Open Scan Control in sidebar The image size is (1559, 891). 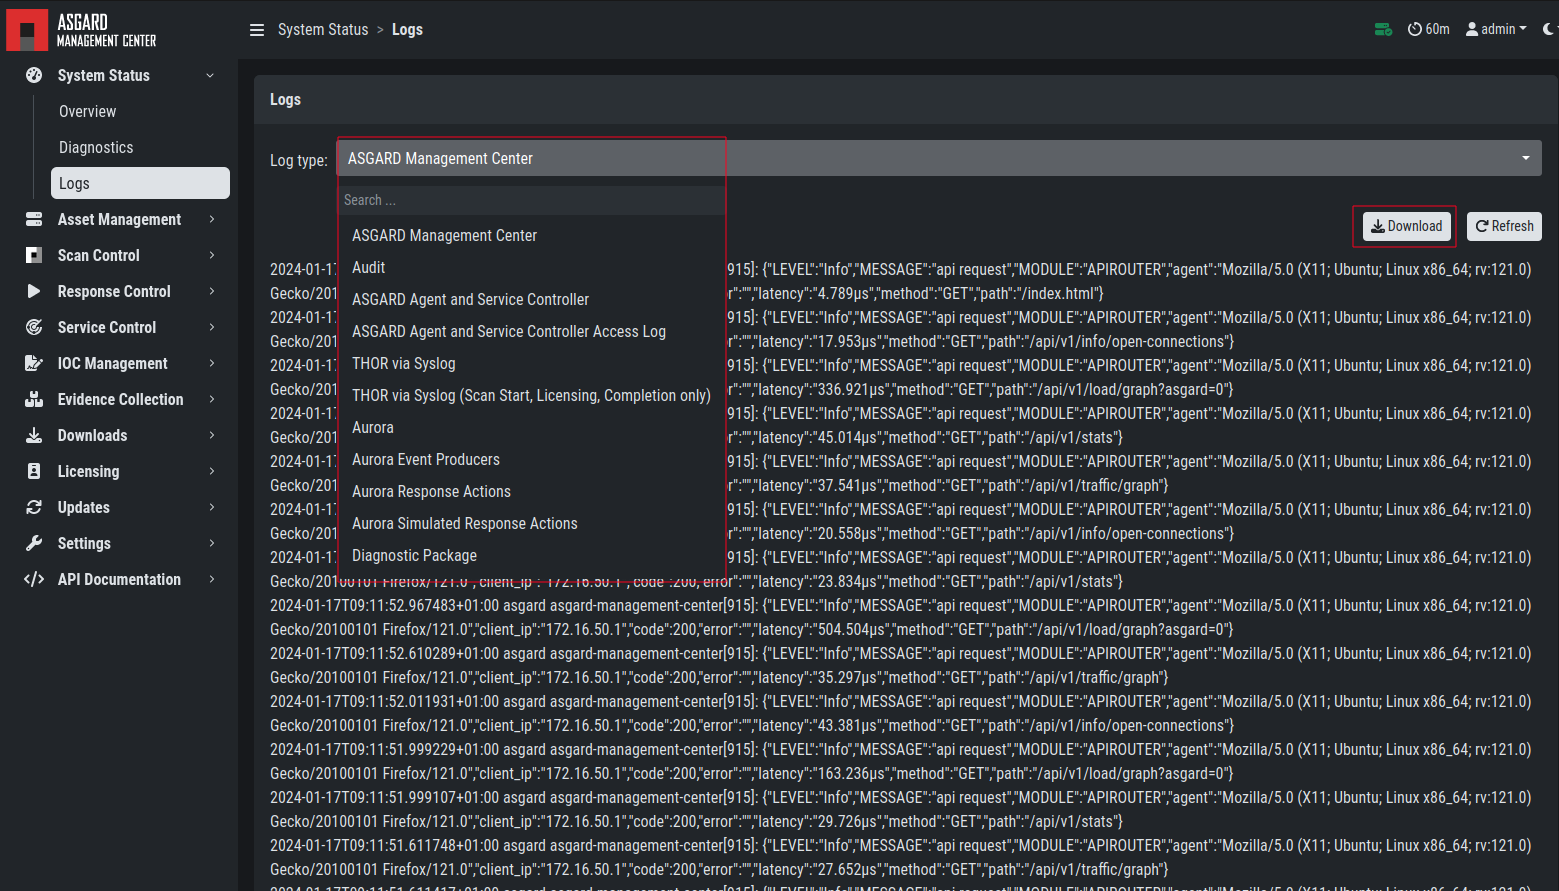[x=98, y=255]
